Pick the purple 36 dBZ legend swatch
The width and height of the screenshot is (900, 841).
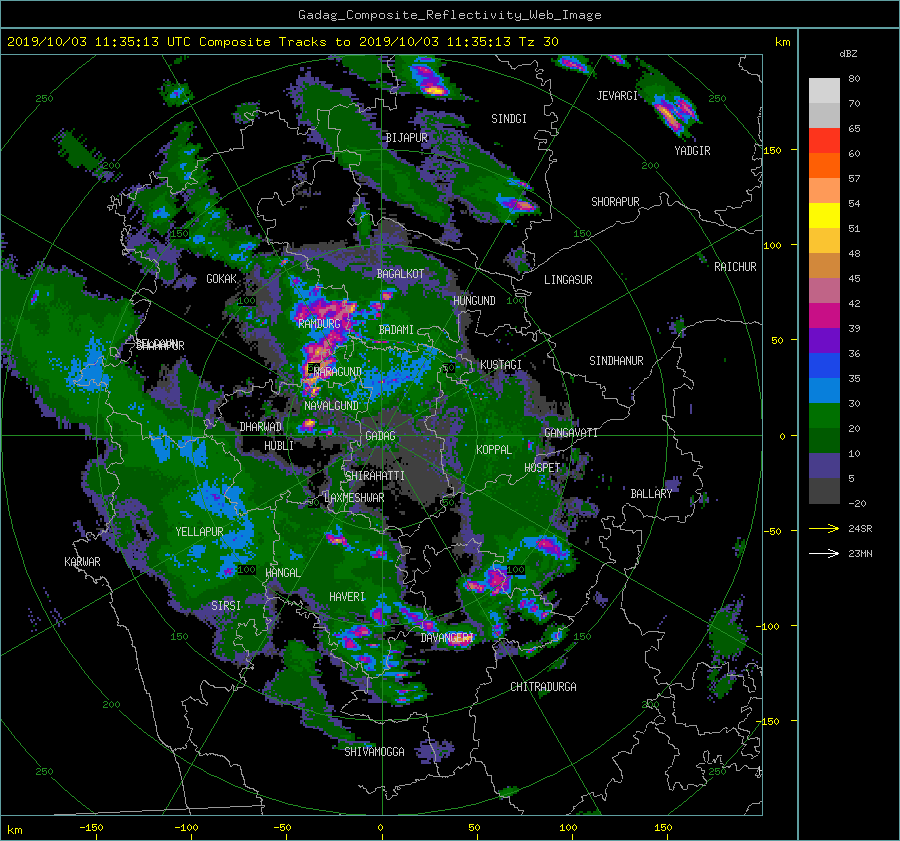824,340
